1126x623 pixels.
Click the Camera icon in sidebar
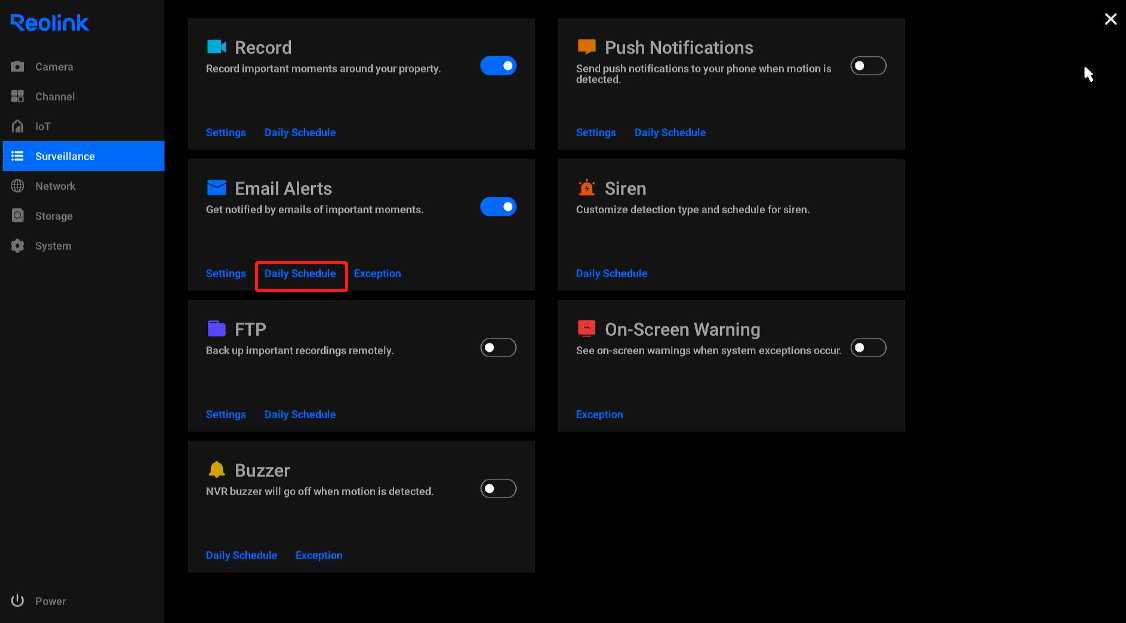point(18,67)
